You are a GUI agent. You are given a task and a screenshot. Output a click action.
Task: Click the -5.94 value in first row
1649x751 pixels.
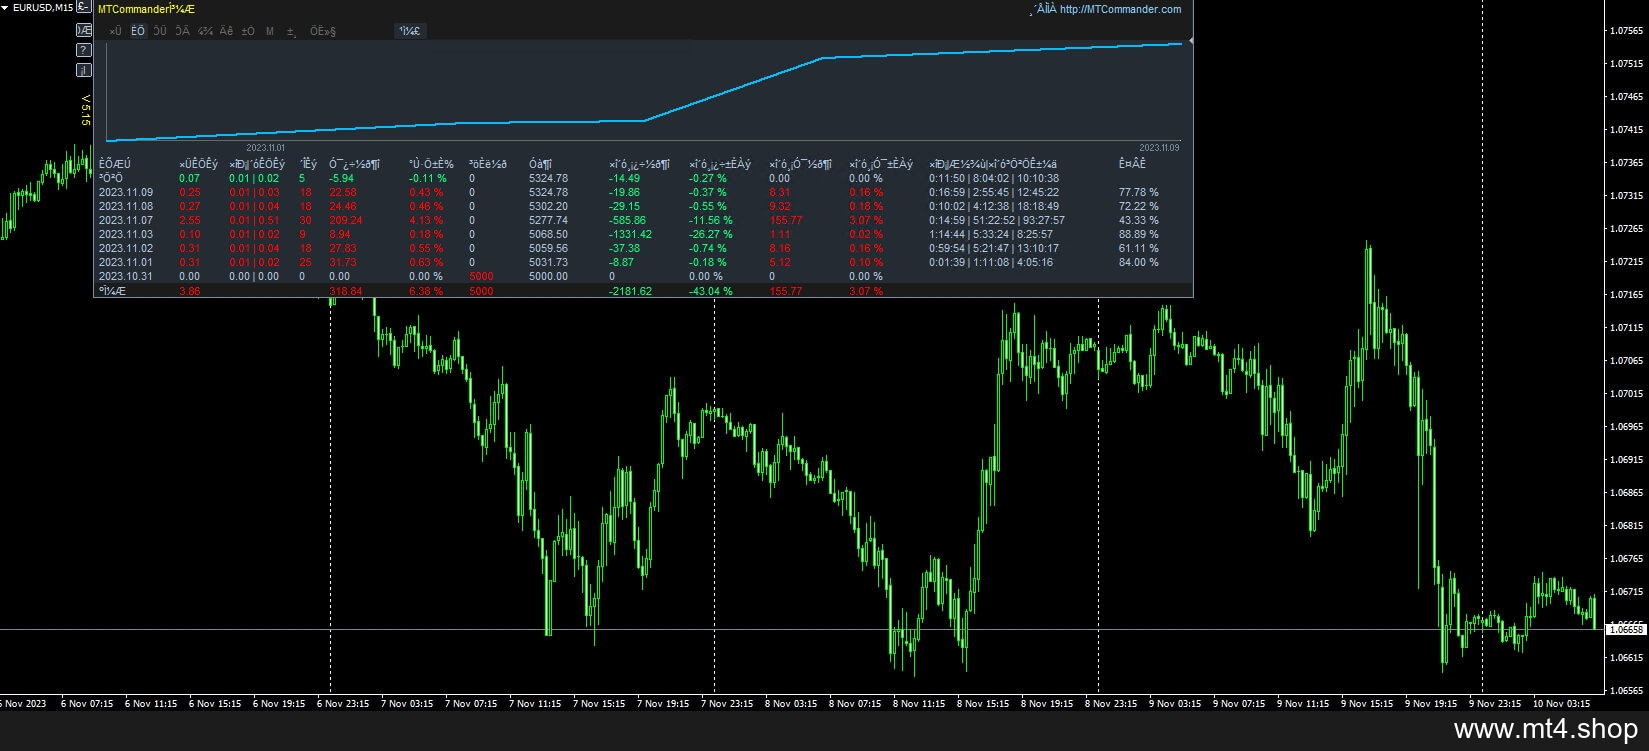click(342, 178)
